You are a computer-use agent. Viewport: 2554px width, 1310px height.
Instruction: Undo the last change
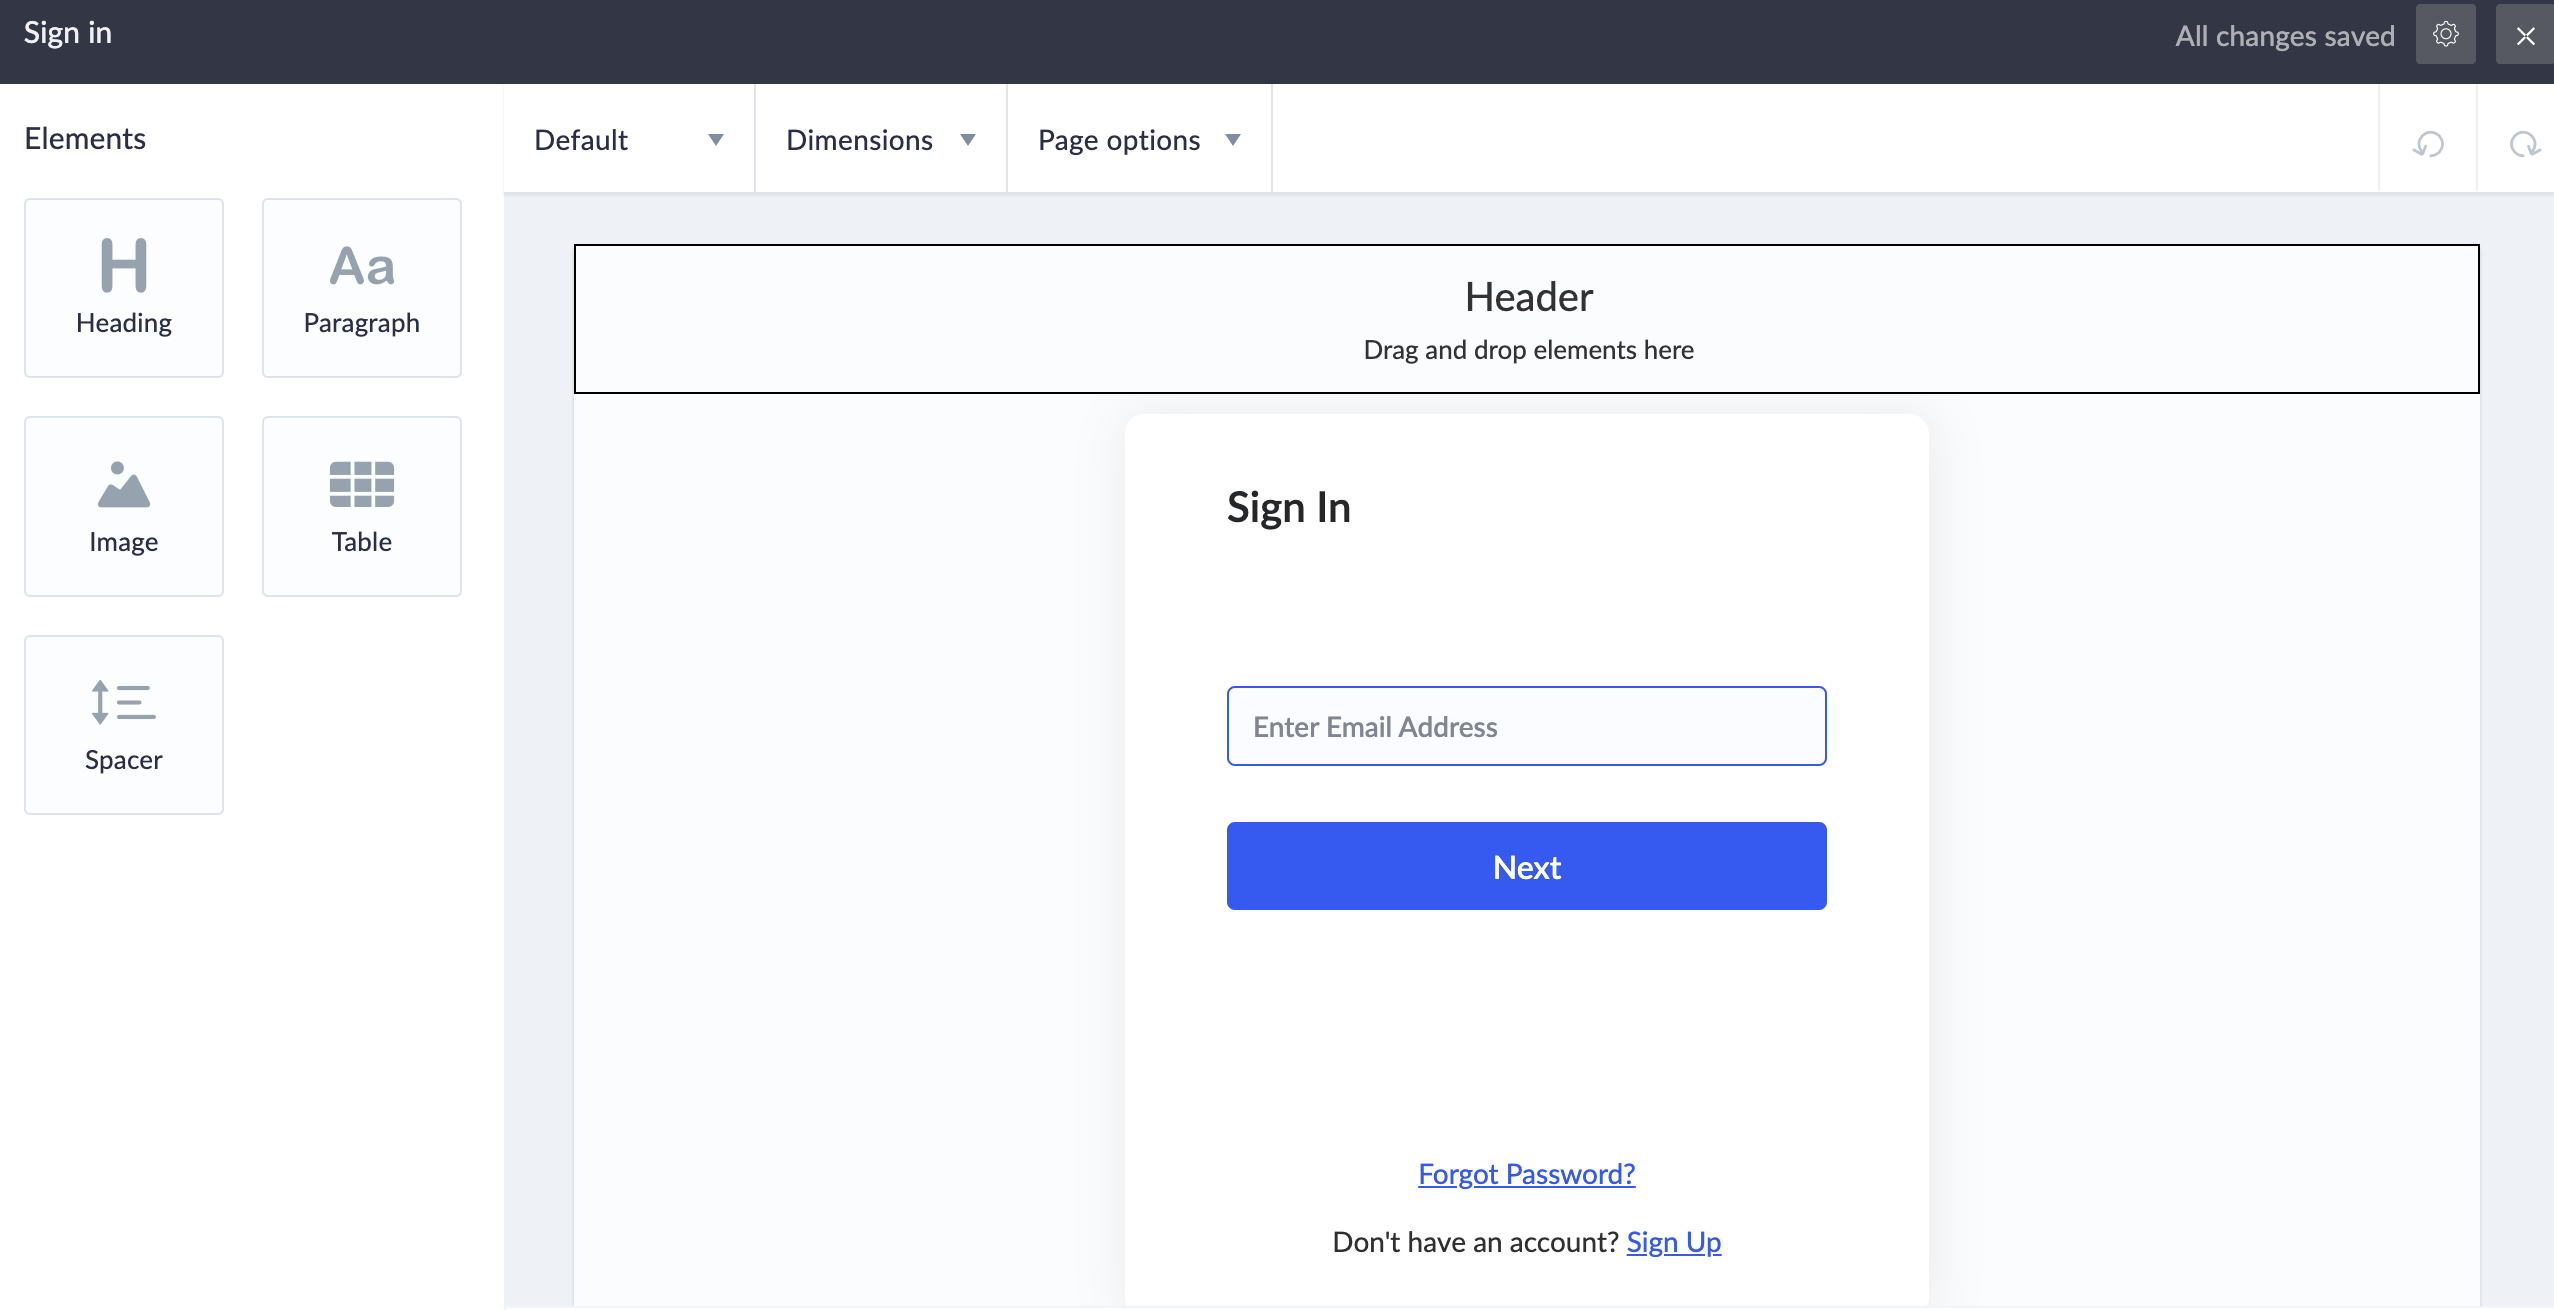pos(2428,145)
